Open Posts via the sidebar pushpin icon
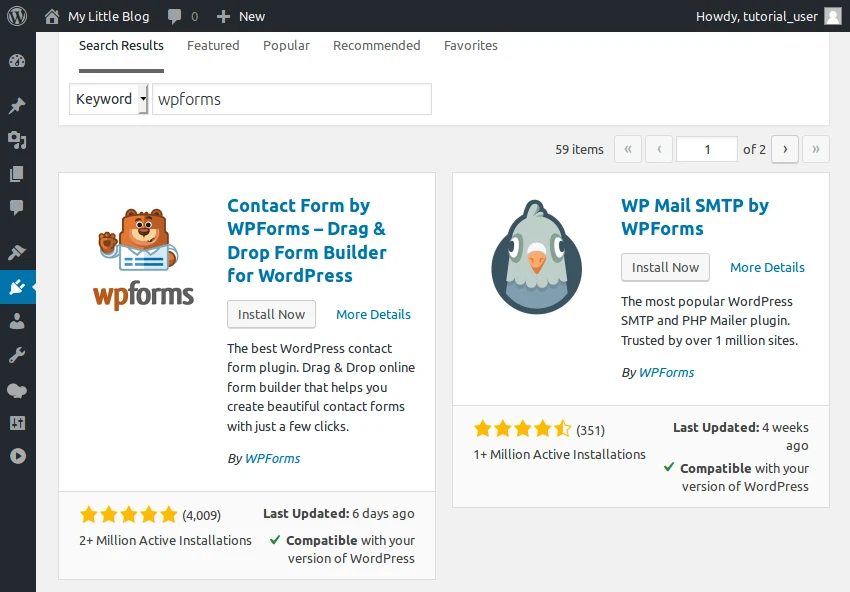850x592 pixels. pos(17,105)
